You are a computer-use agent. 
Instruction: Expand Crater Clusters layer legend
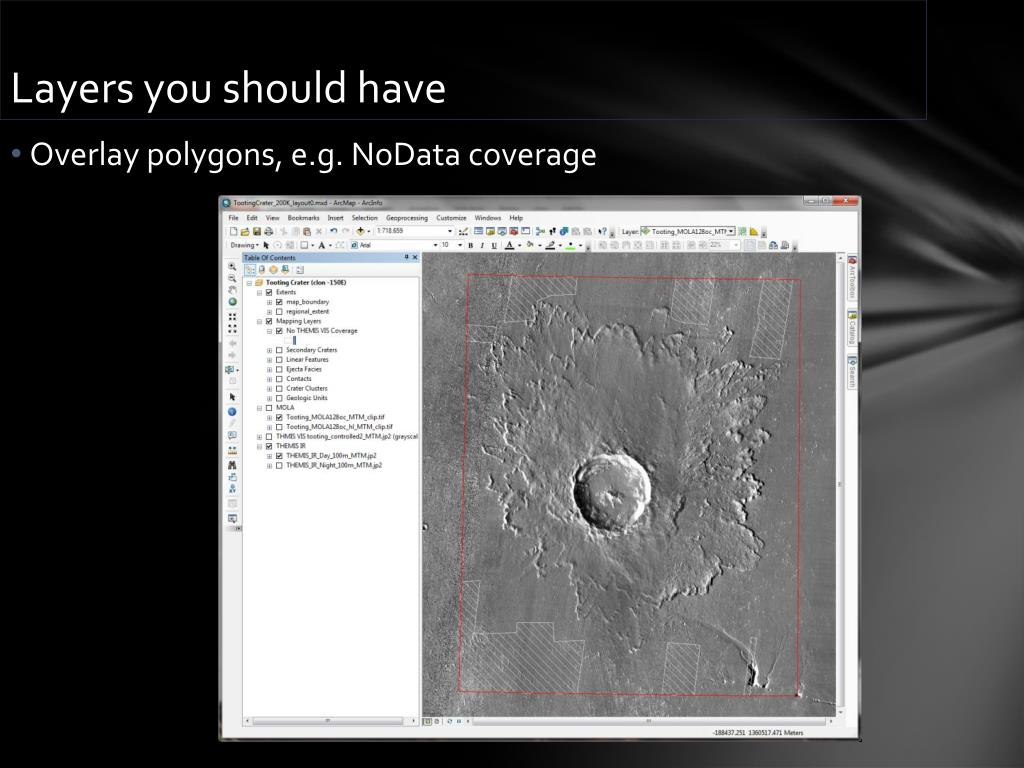pyautogui.click(x=269, y=389)
